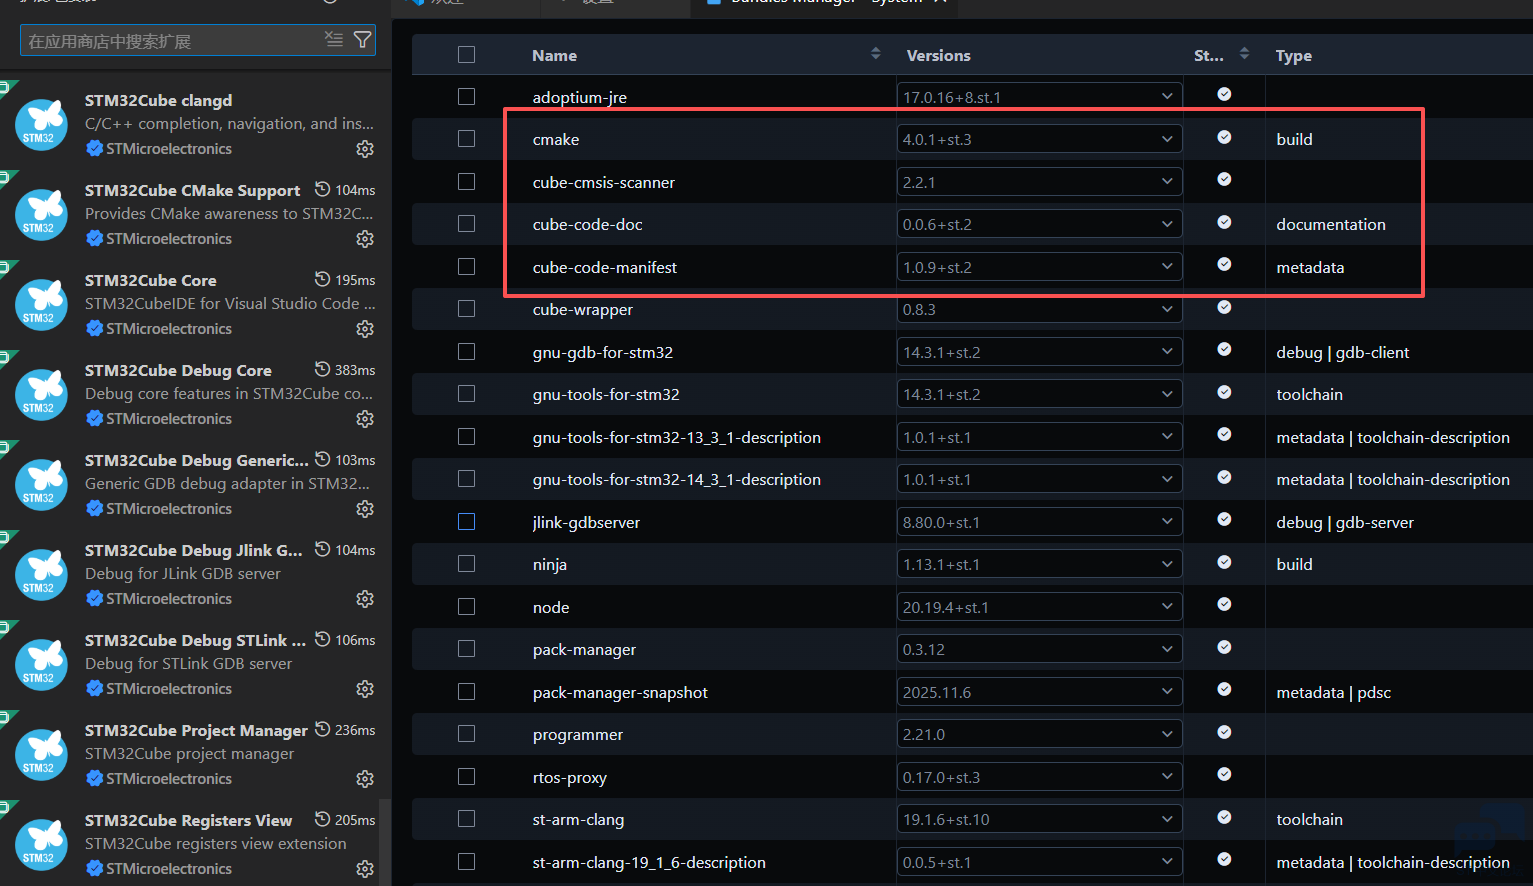Click the 'metadata | pdsc' type cell

pyautogui.click(x=1333, y=692)
